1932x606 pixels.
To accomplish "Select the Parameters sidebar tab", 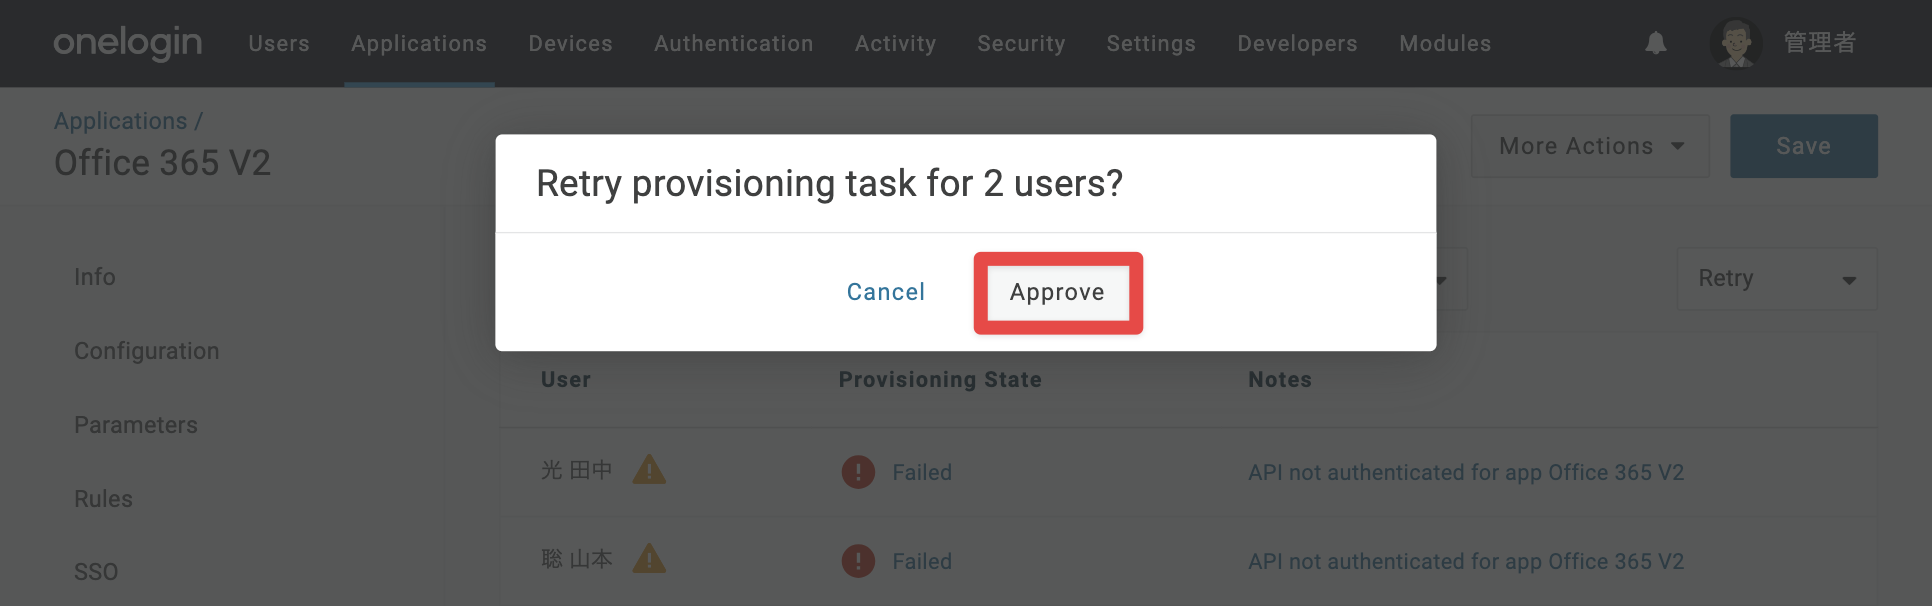I will pos(136,425).
